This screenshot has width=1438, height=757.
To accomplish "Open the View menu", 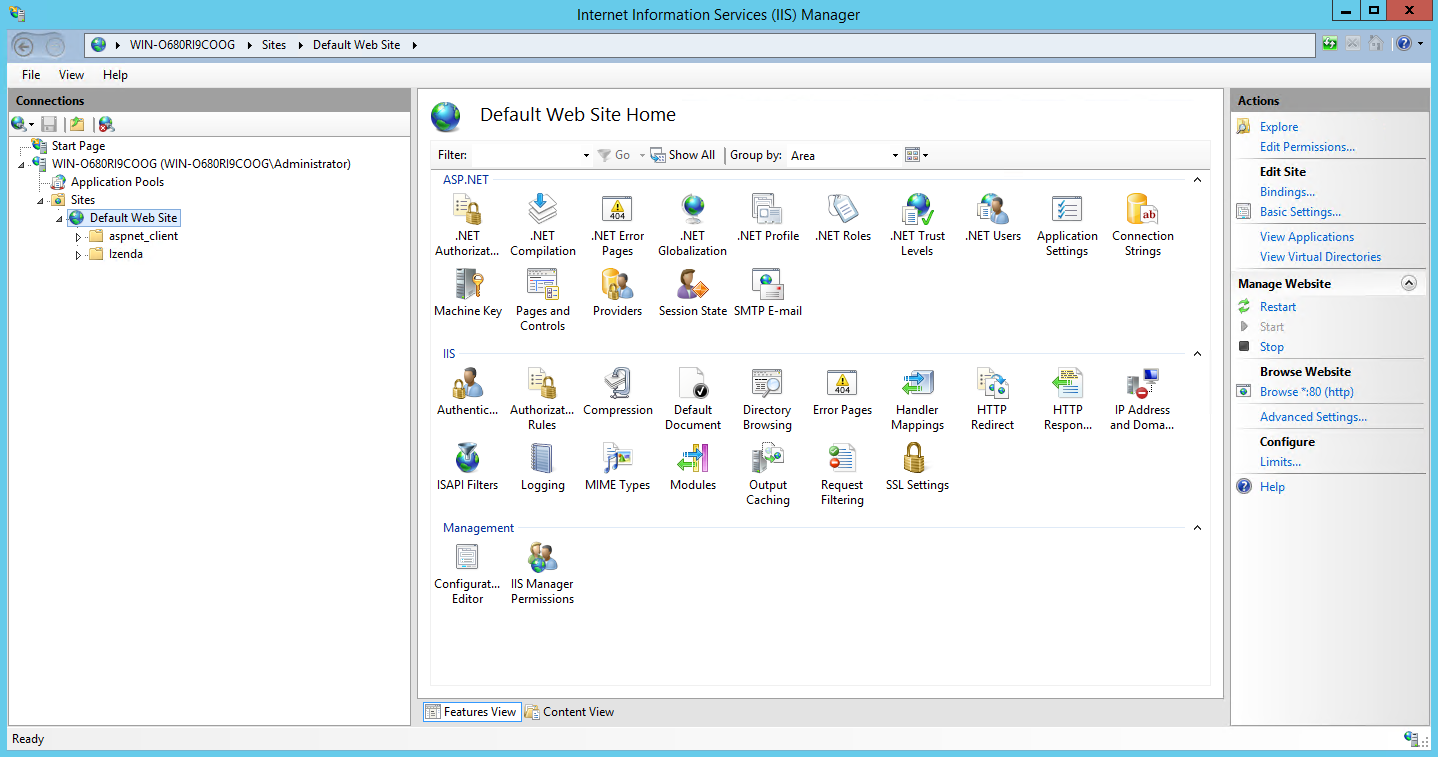I will click(x=71, y=75).
